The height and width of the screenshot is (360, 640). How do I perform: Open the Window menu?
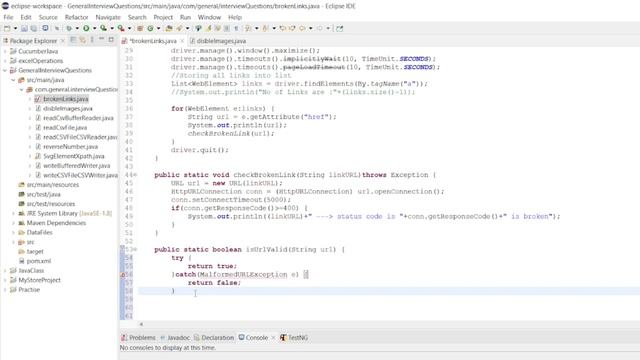pyautogui.click(x=209, y=17)
